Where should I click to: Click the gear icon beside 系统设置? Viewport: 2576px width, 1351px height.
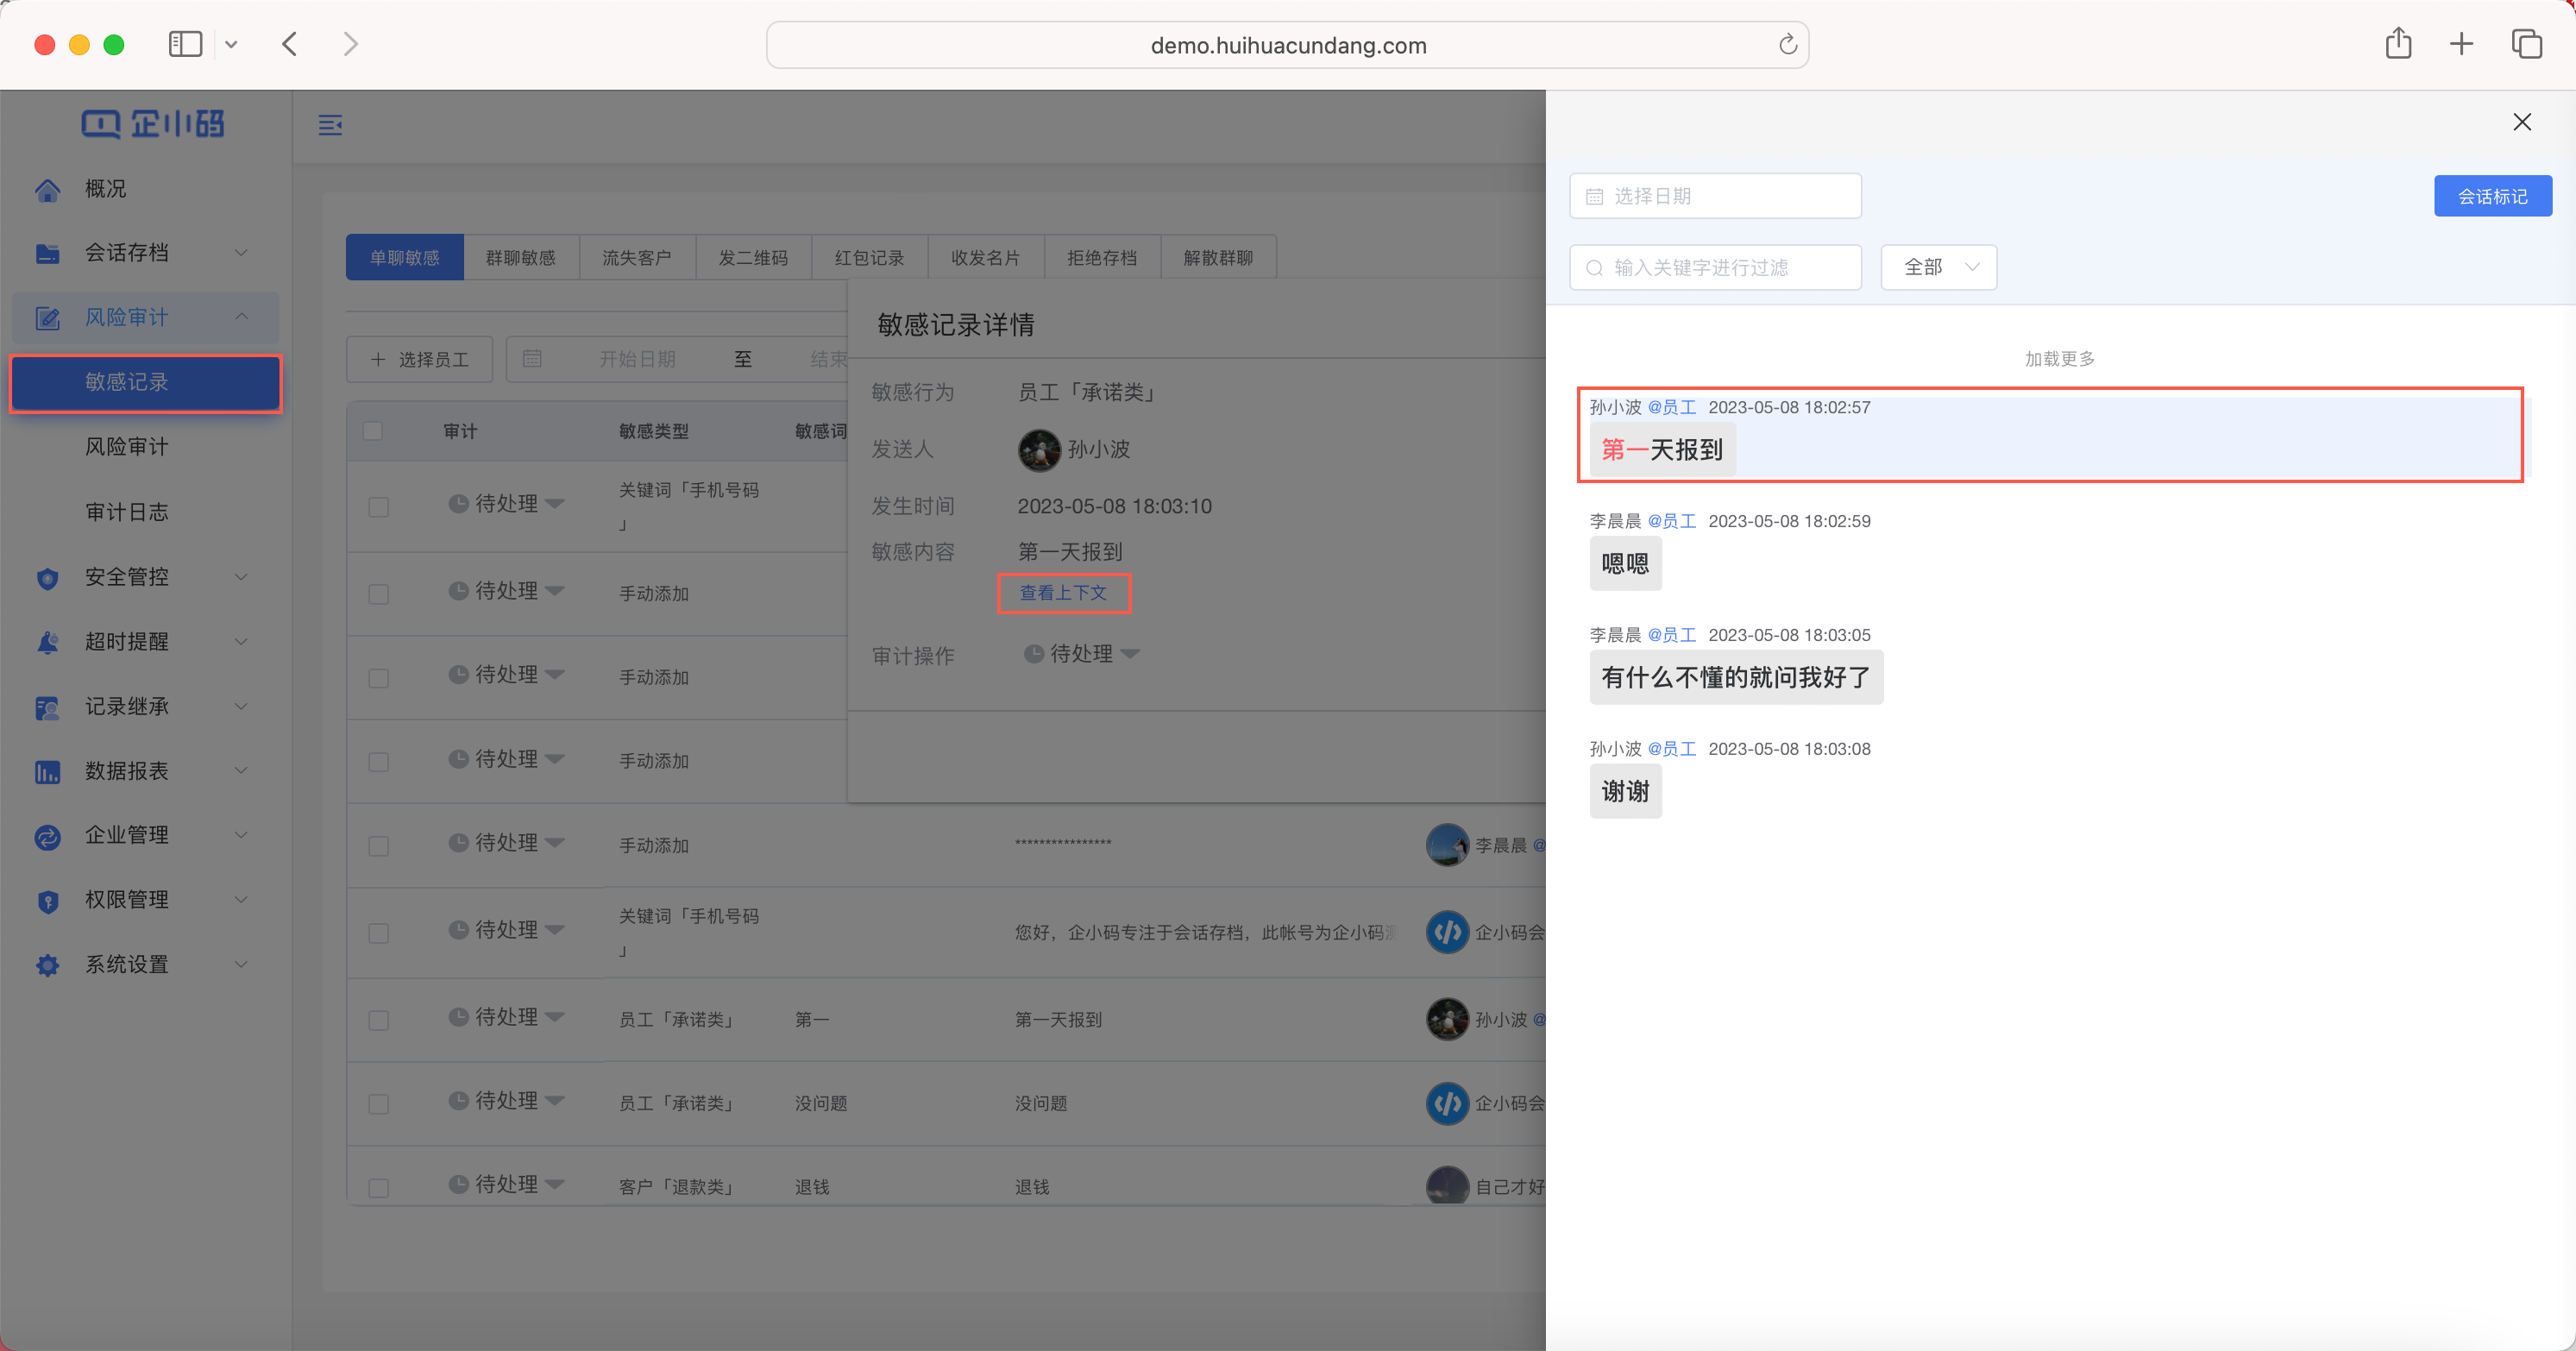pos(47,965)
